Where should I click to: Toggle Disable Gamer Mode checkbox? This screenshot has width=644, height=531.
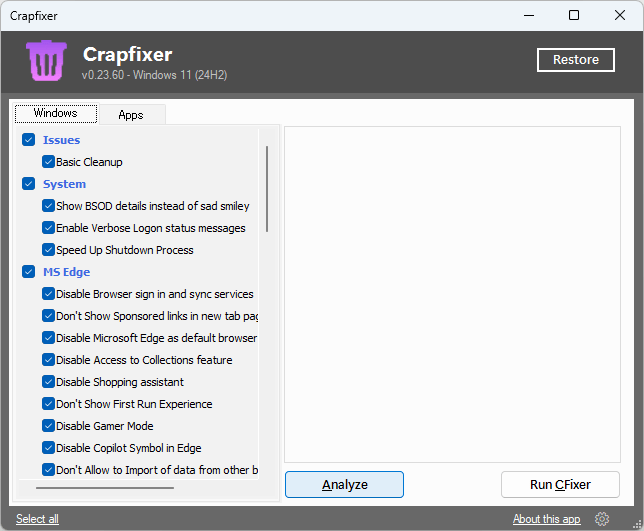[x=48, y=425]
